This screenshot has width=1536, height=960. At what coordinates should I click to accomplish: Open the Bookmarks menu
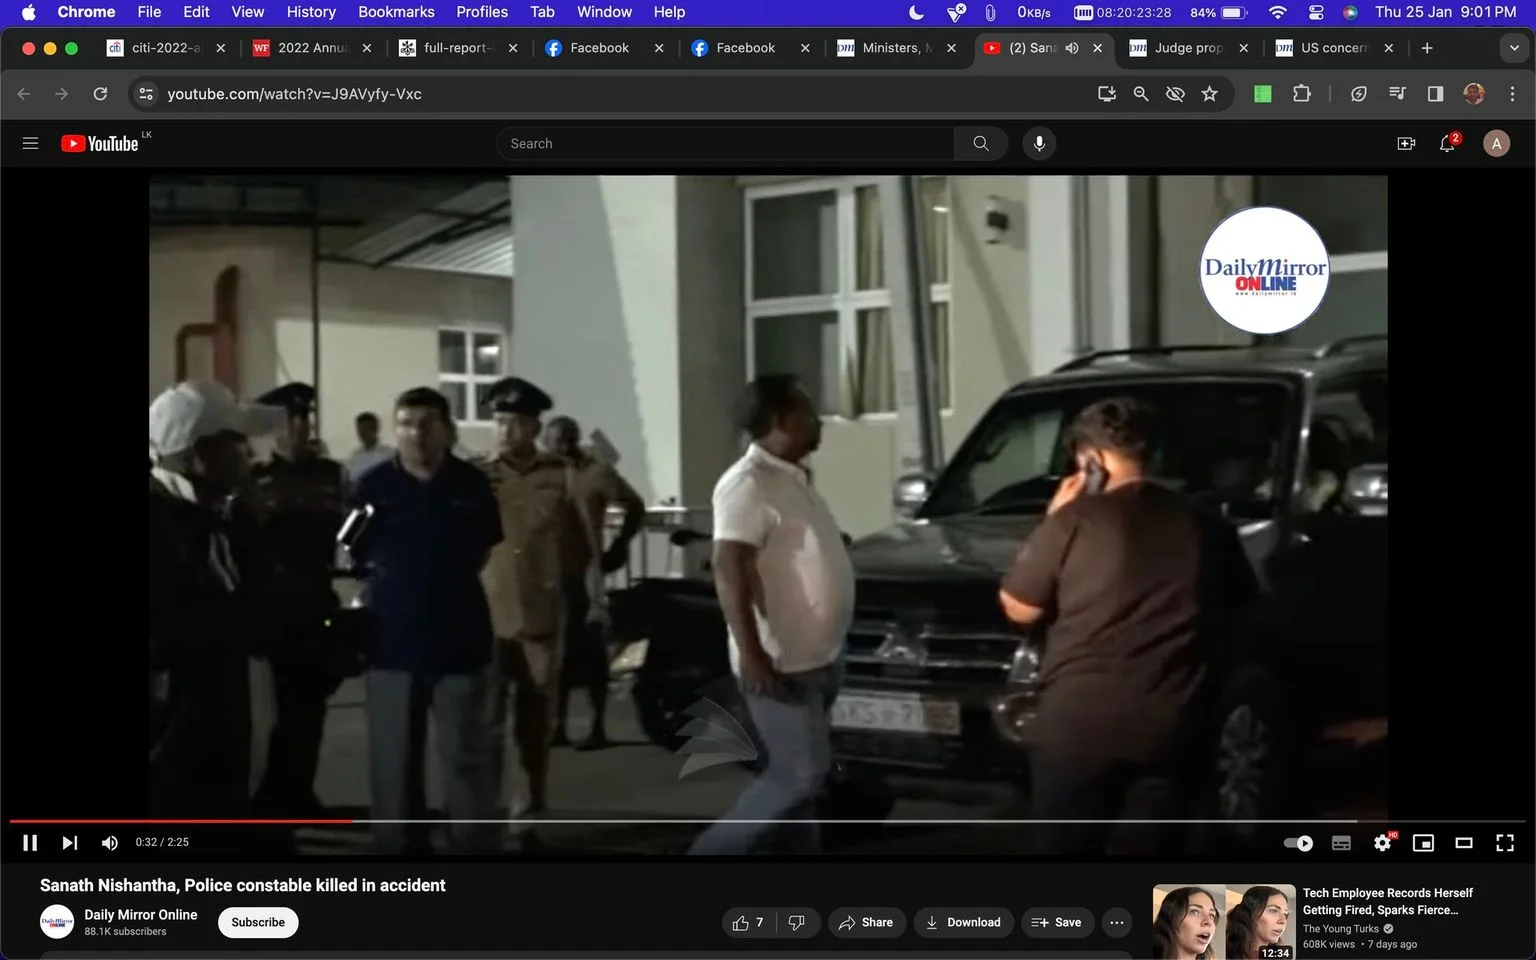click(x=396, y=12)
